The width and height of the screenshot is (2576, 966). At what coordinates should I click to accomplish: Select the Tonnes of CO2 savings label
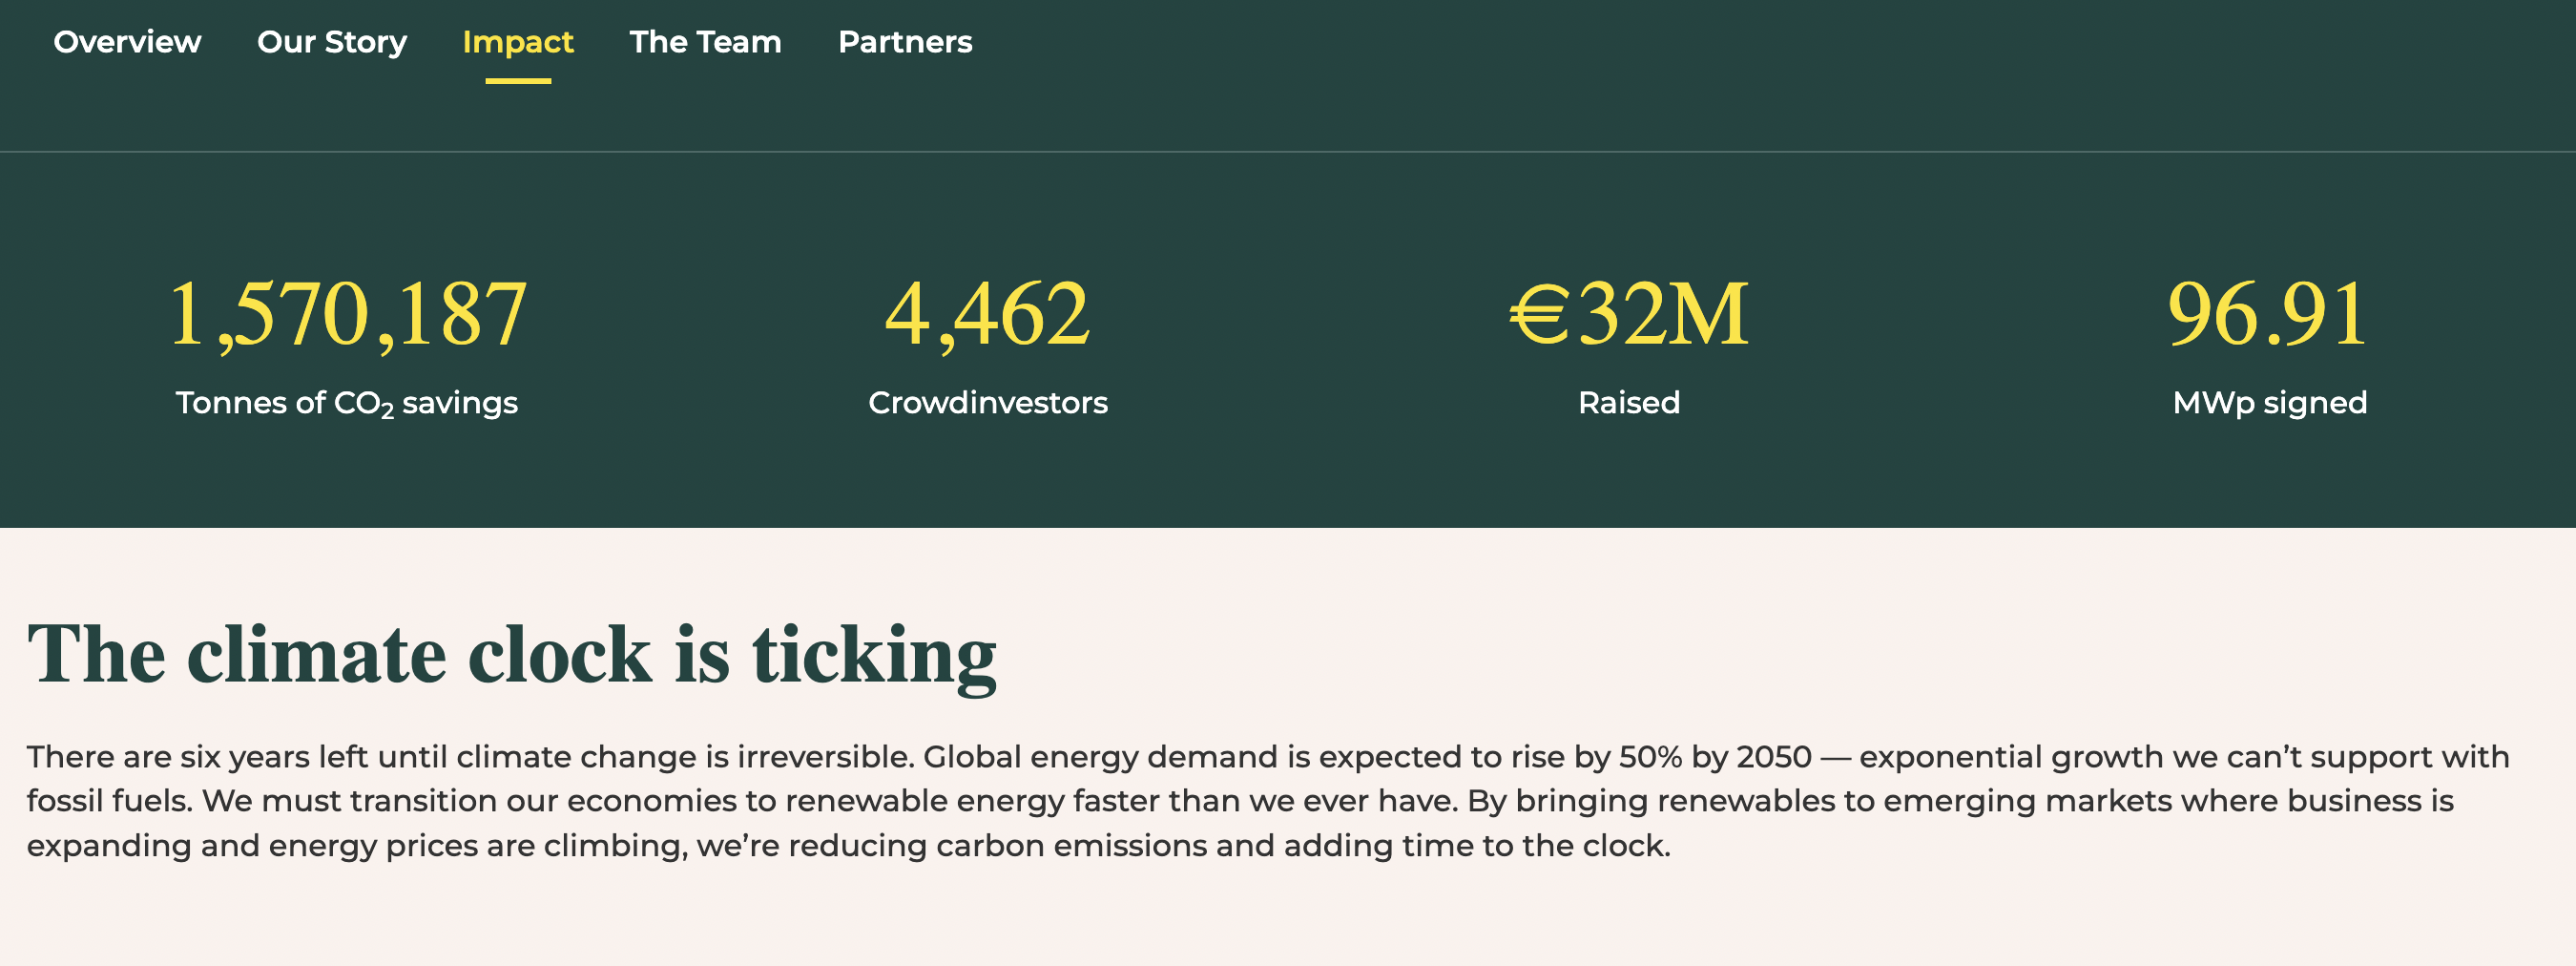(x=347, y=403)
